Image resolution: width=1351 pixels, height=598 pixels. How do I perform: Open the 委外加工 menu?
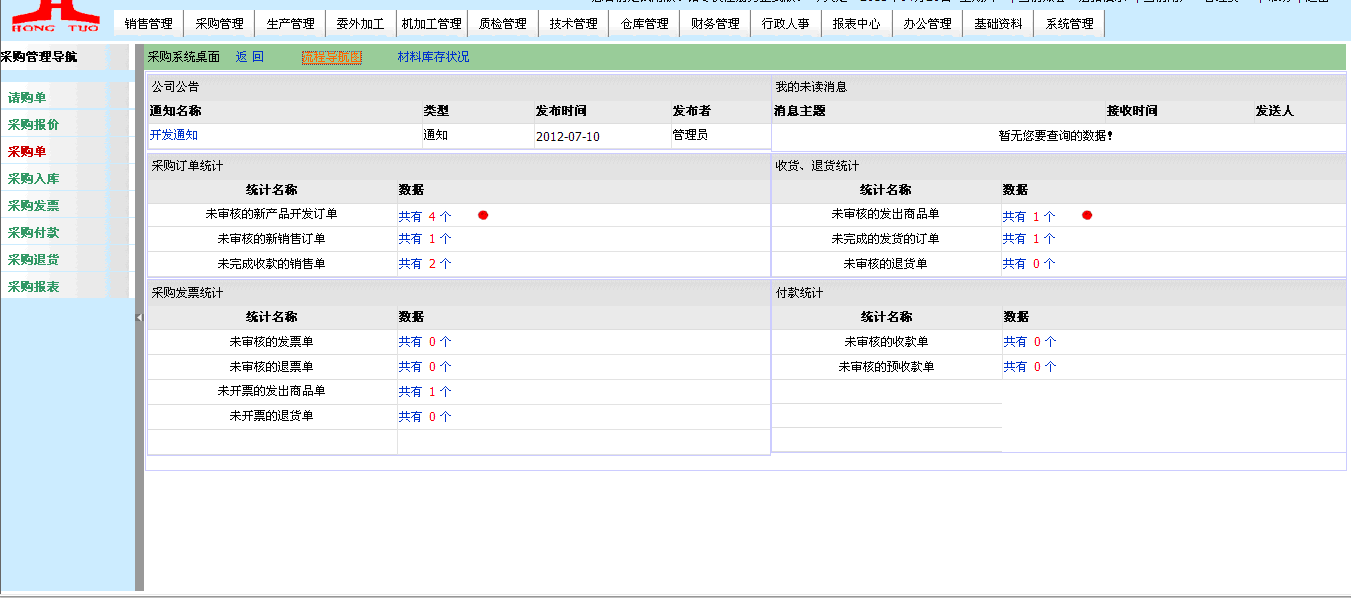click(361, 24)
